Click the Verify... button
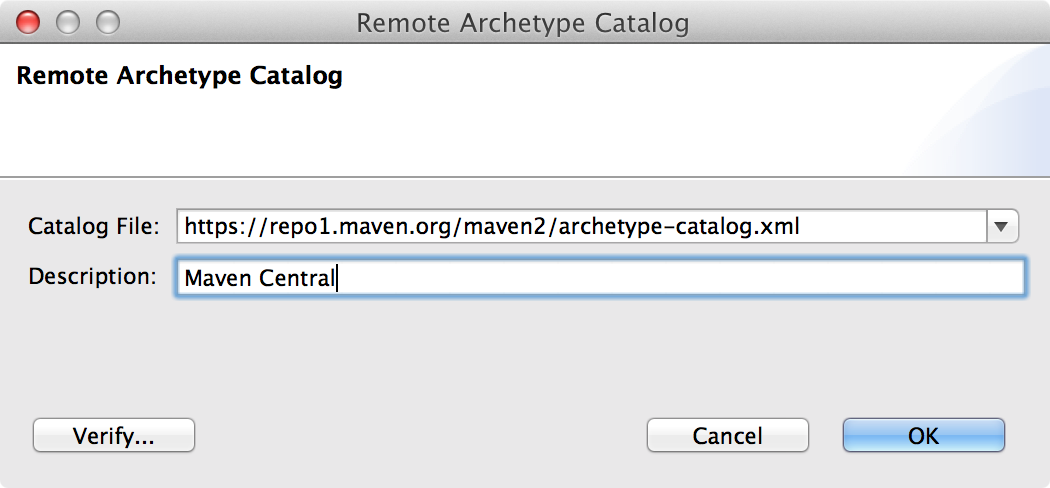This screenshot has width=1050, height=488. click(113, 436)
